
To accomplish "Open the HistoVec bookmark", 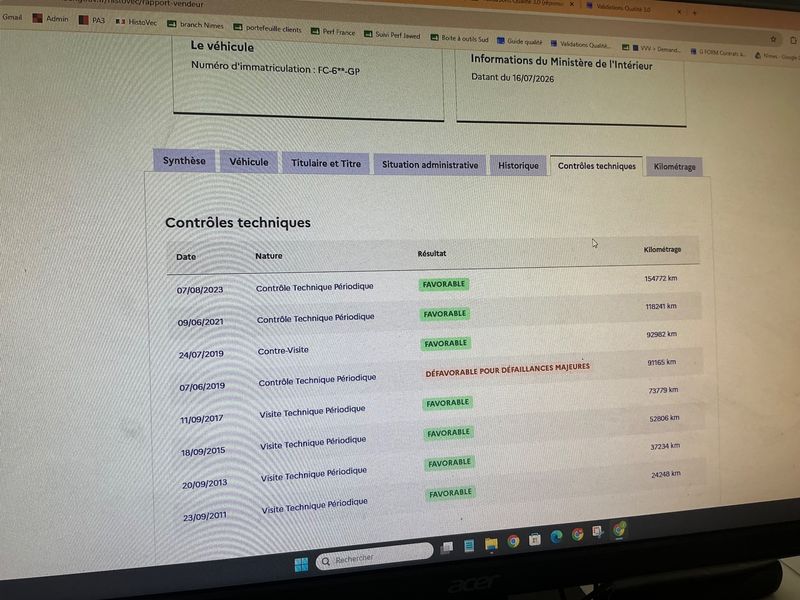I will (136, 22).
